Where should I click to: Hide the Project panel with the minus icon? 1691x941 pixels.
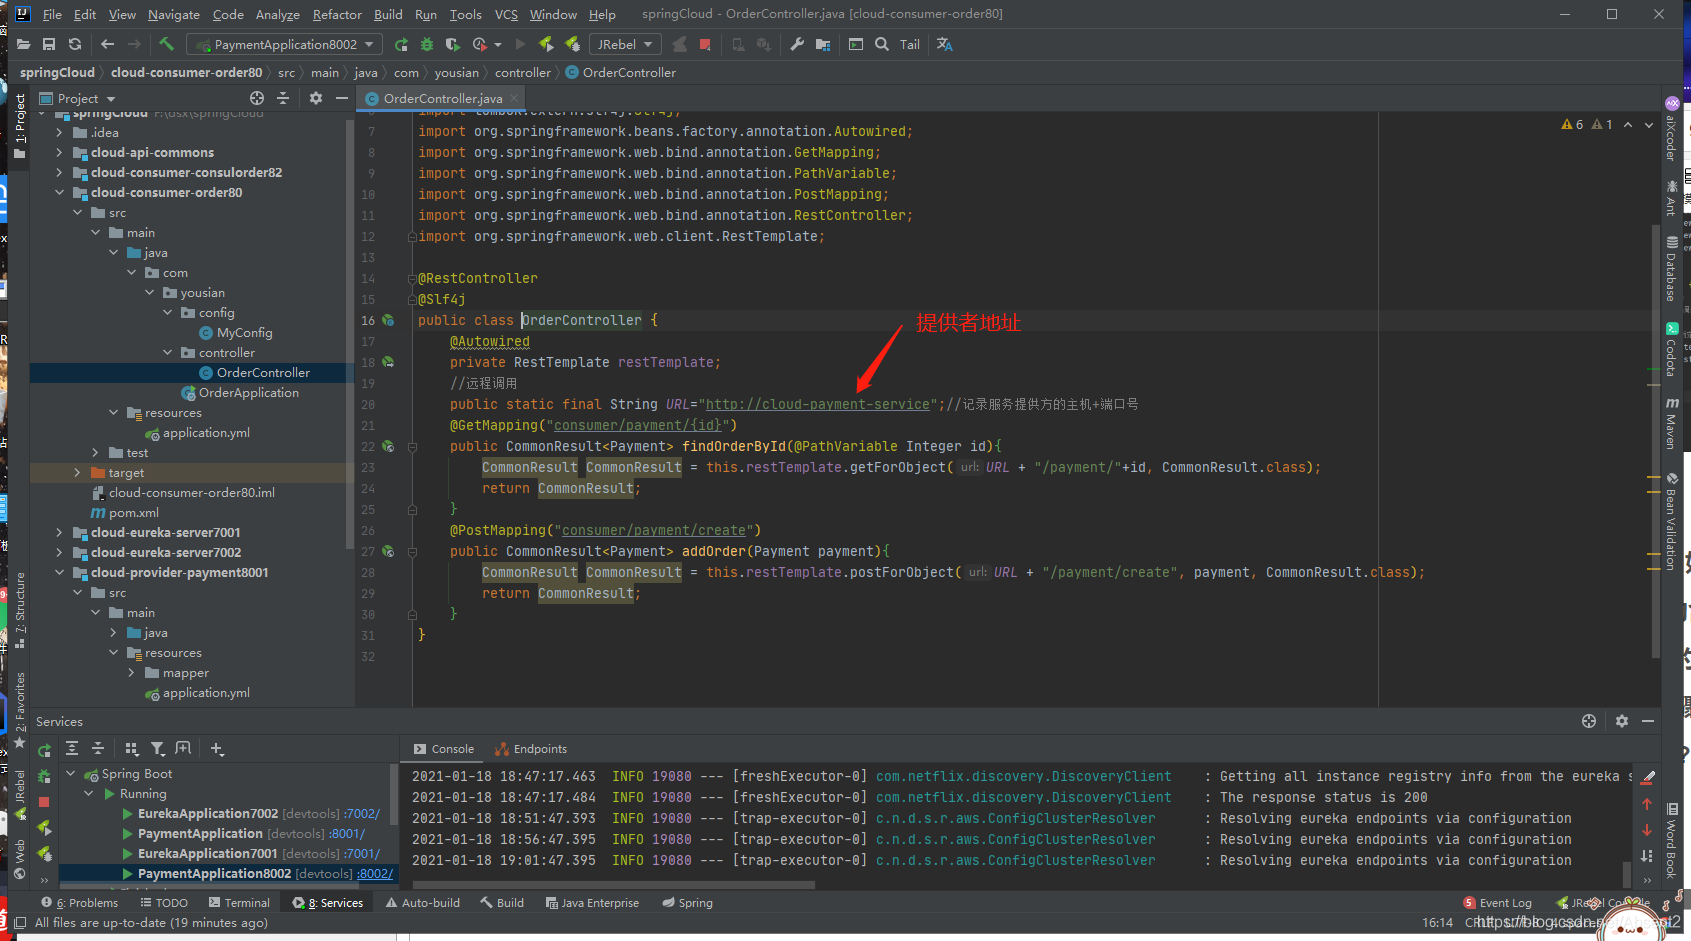[x=341, y=98]
